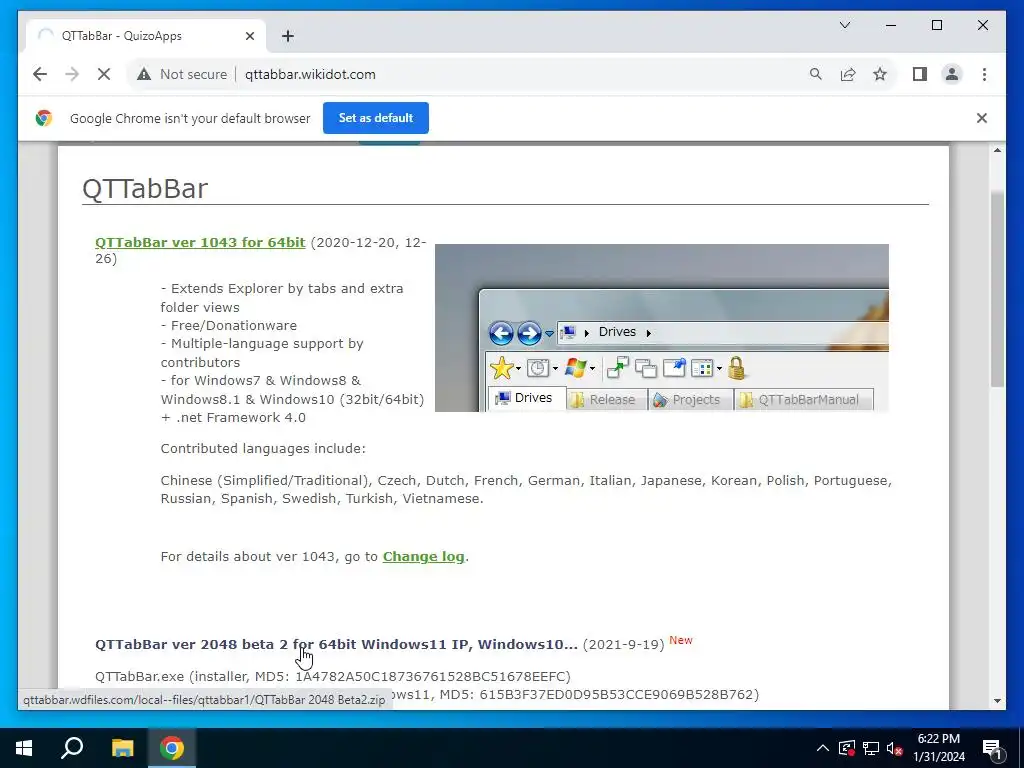The width and height of the screenshot is (1024, 768).
Task: Click the scrollbar up arrow
Action: tap(997, 151)
